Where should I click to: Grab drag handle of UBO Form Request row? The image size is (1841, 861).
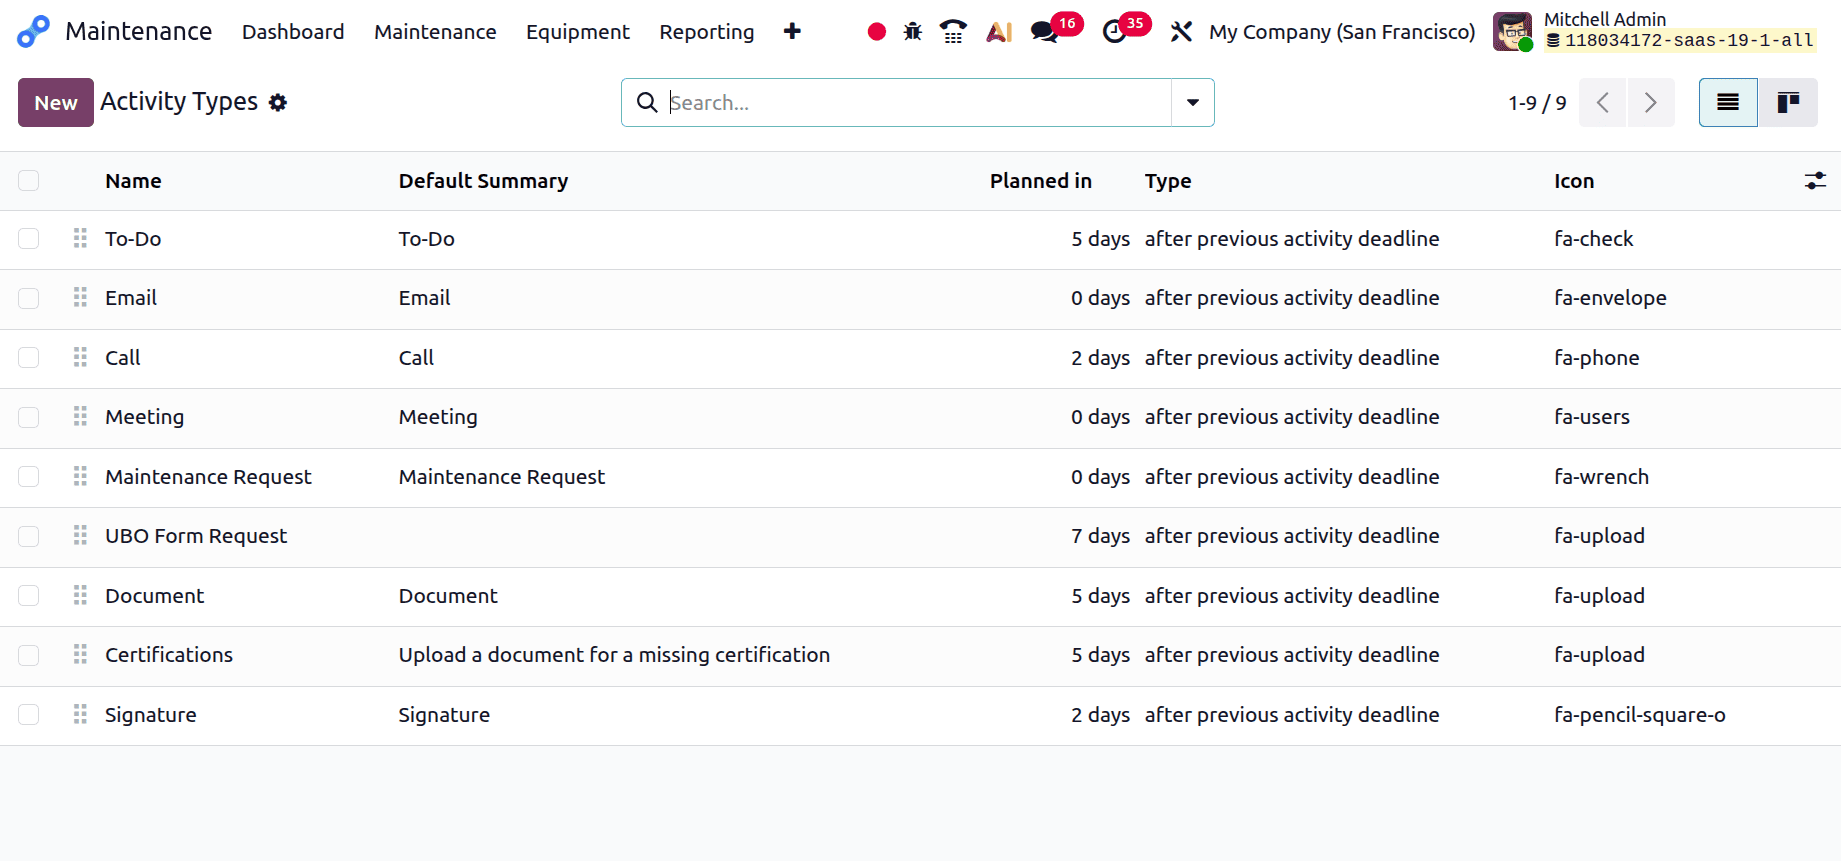click(x=80, y=535)
